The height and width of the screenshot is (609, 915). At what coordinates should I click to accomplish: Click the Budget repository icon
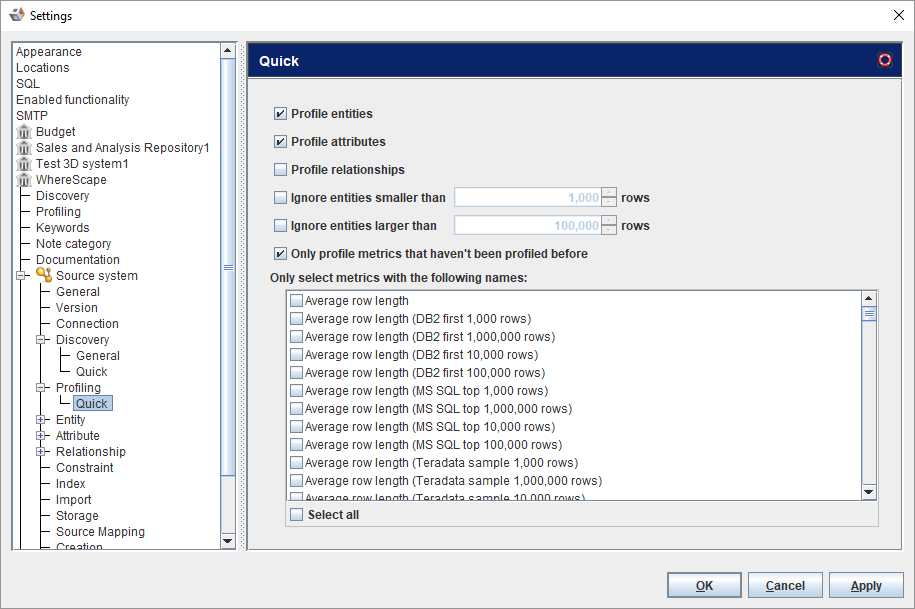(x=24, y=132)
